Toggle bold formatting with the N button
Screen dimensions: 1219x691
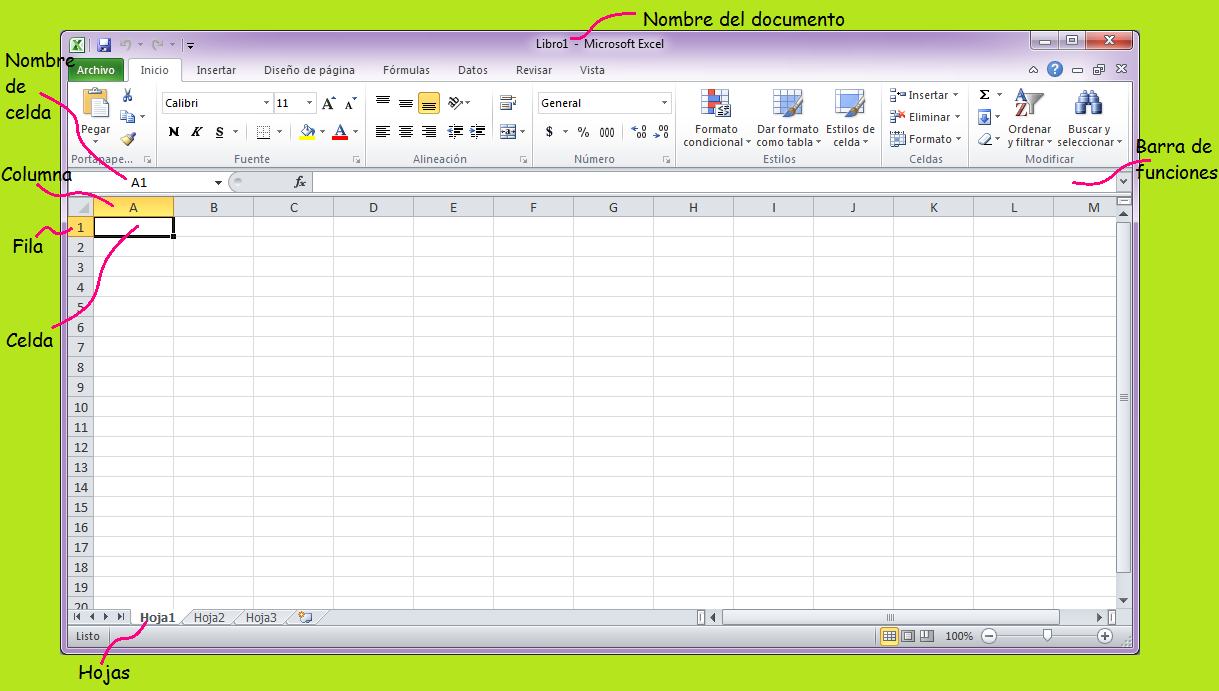click(x=172, y=131)
